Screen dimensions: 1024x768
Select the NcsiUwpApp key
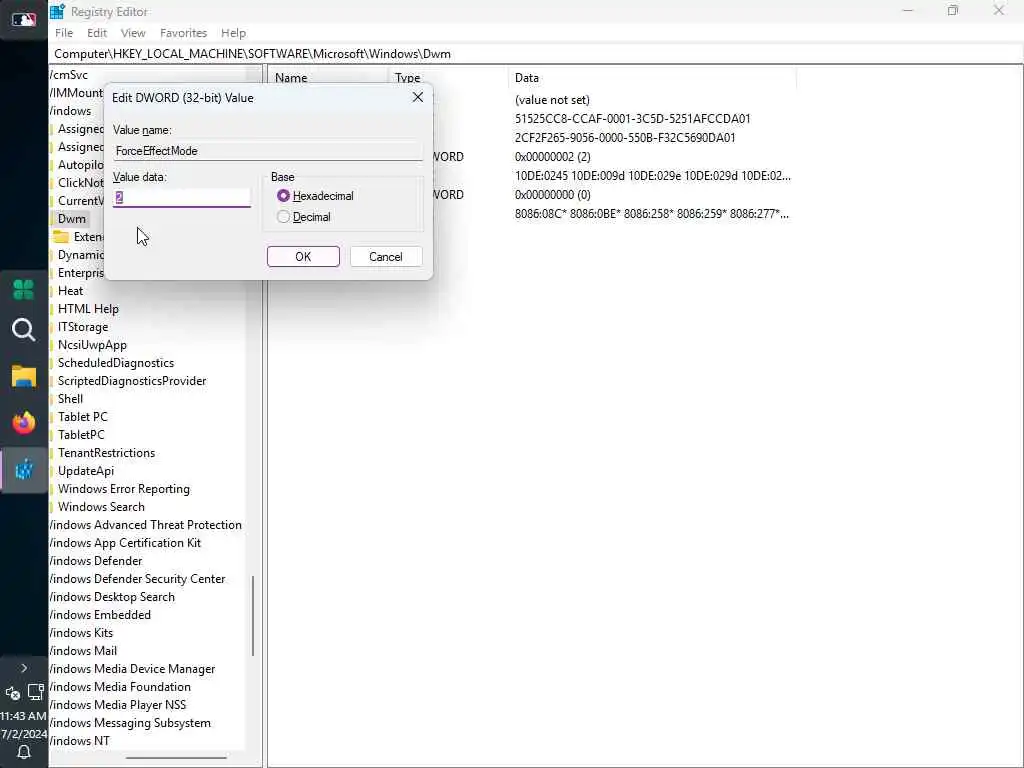click(x=92, y=345)
